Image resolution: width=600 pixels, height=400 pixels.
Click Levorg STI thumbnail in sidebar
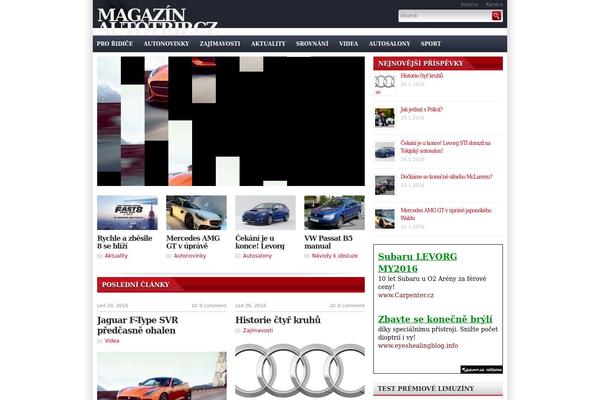point(385,151)
